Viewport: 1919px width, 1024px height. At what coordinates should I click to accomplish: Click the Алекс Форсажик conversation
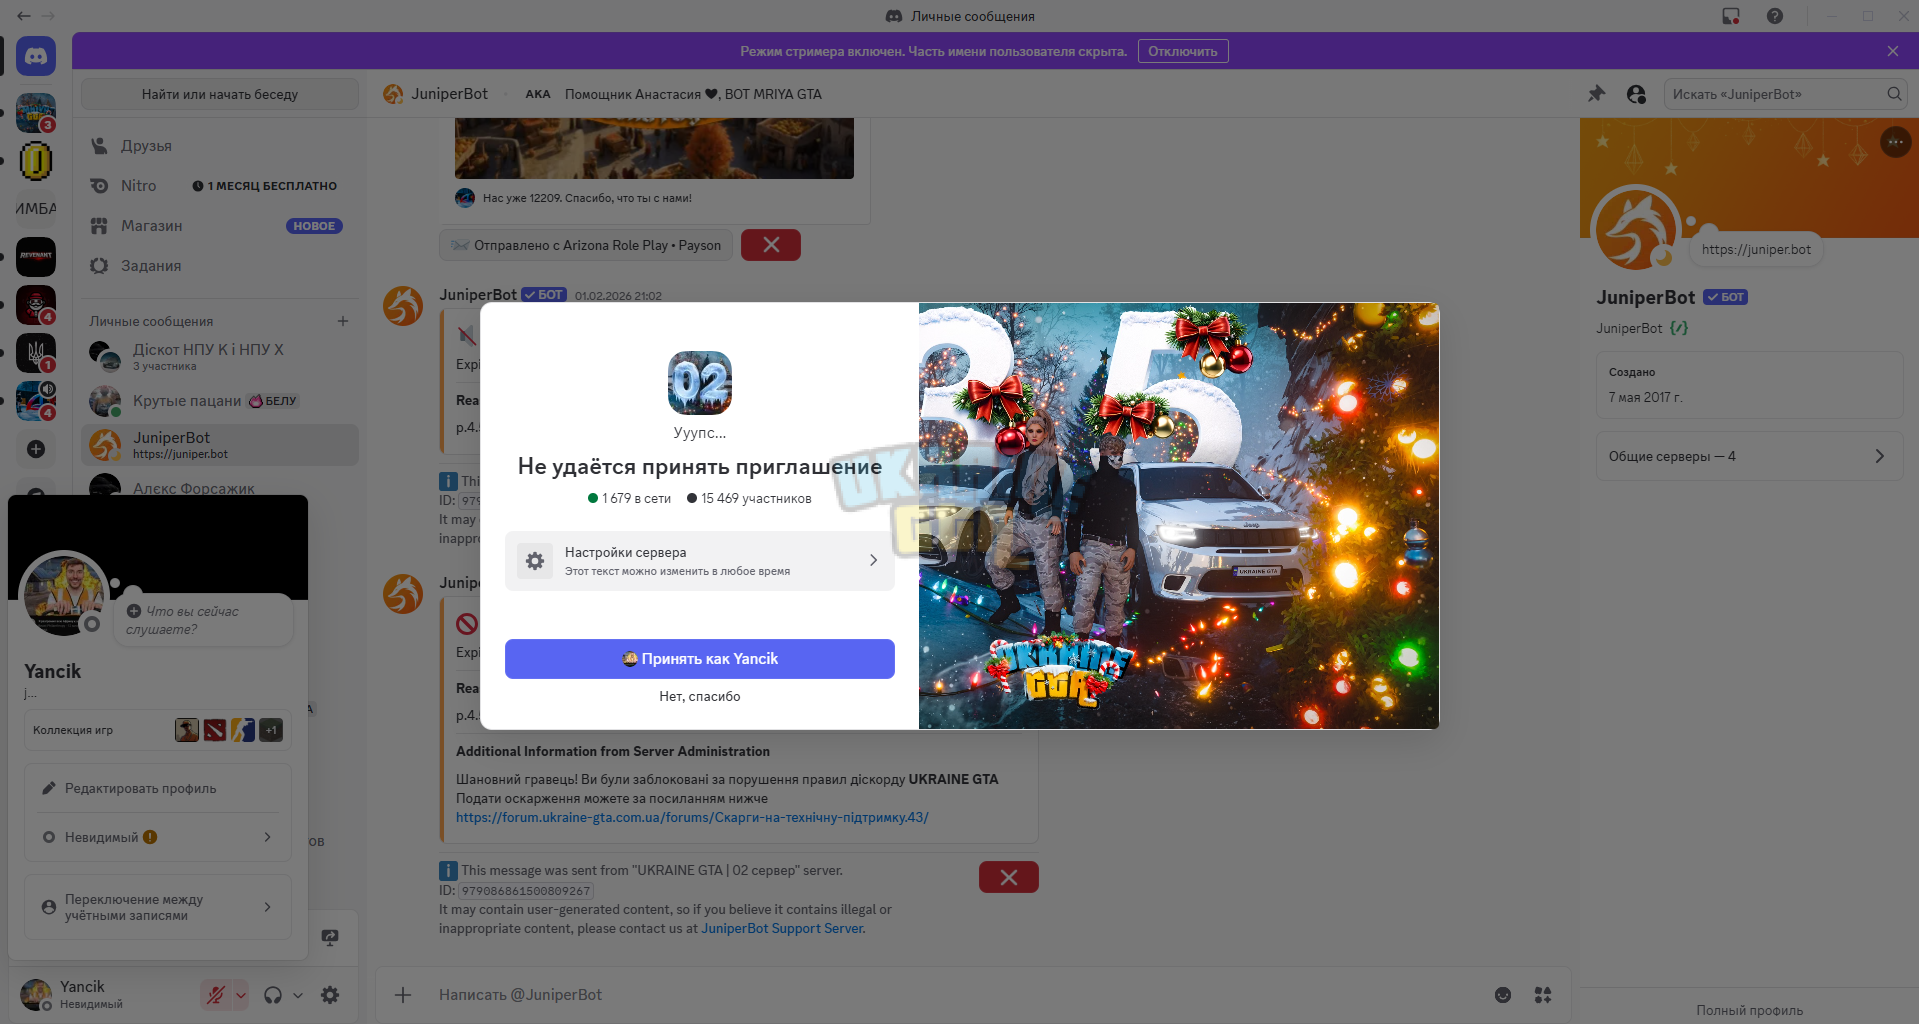click(220, 487)
